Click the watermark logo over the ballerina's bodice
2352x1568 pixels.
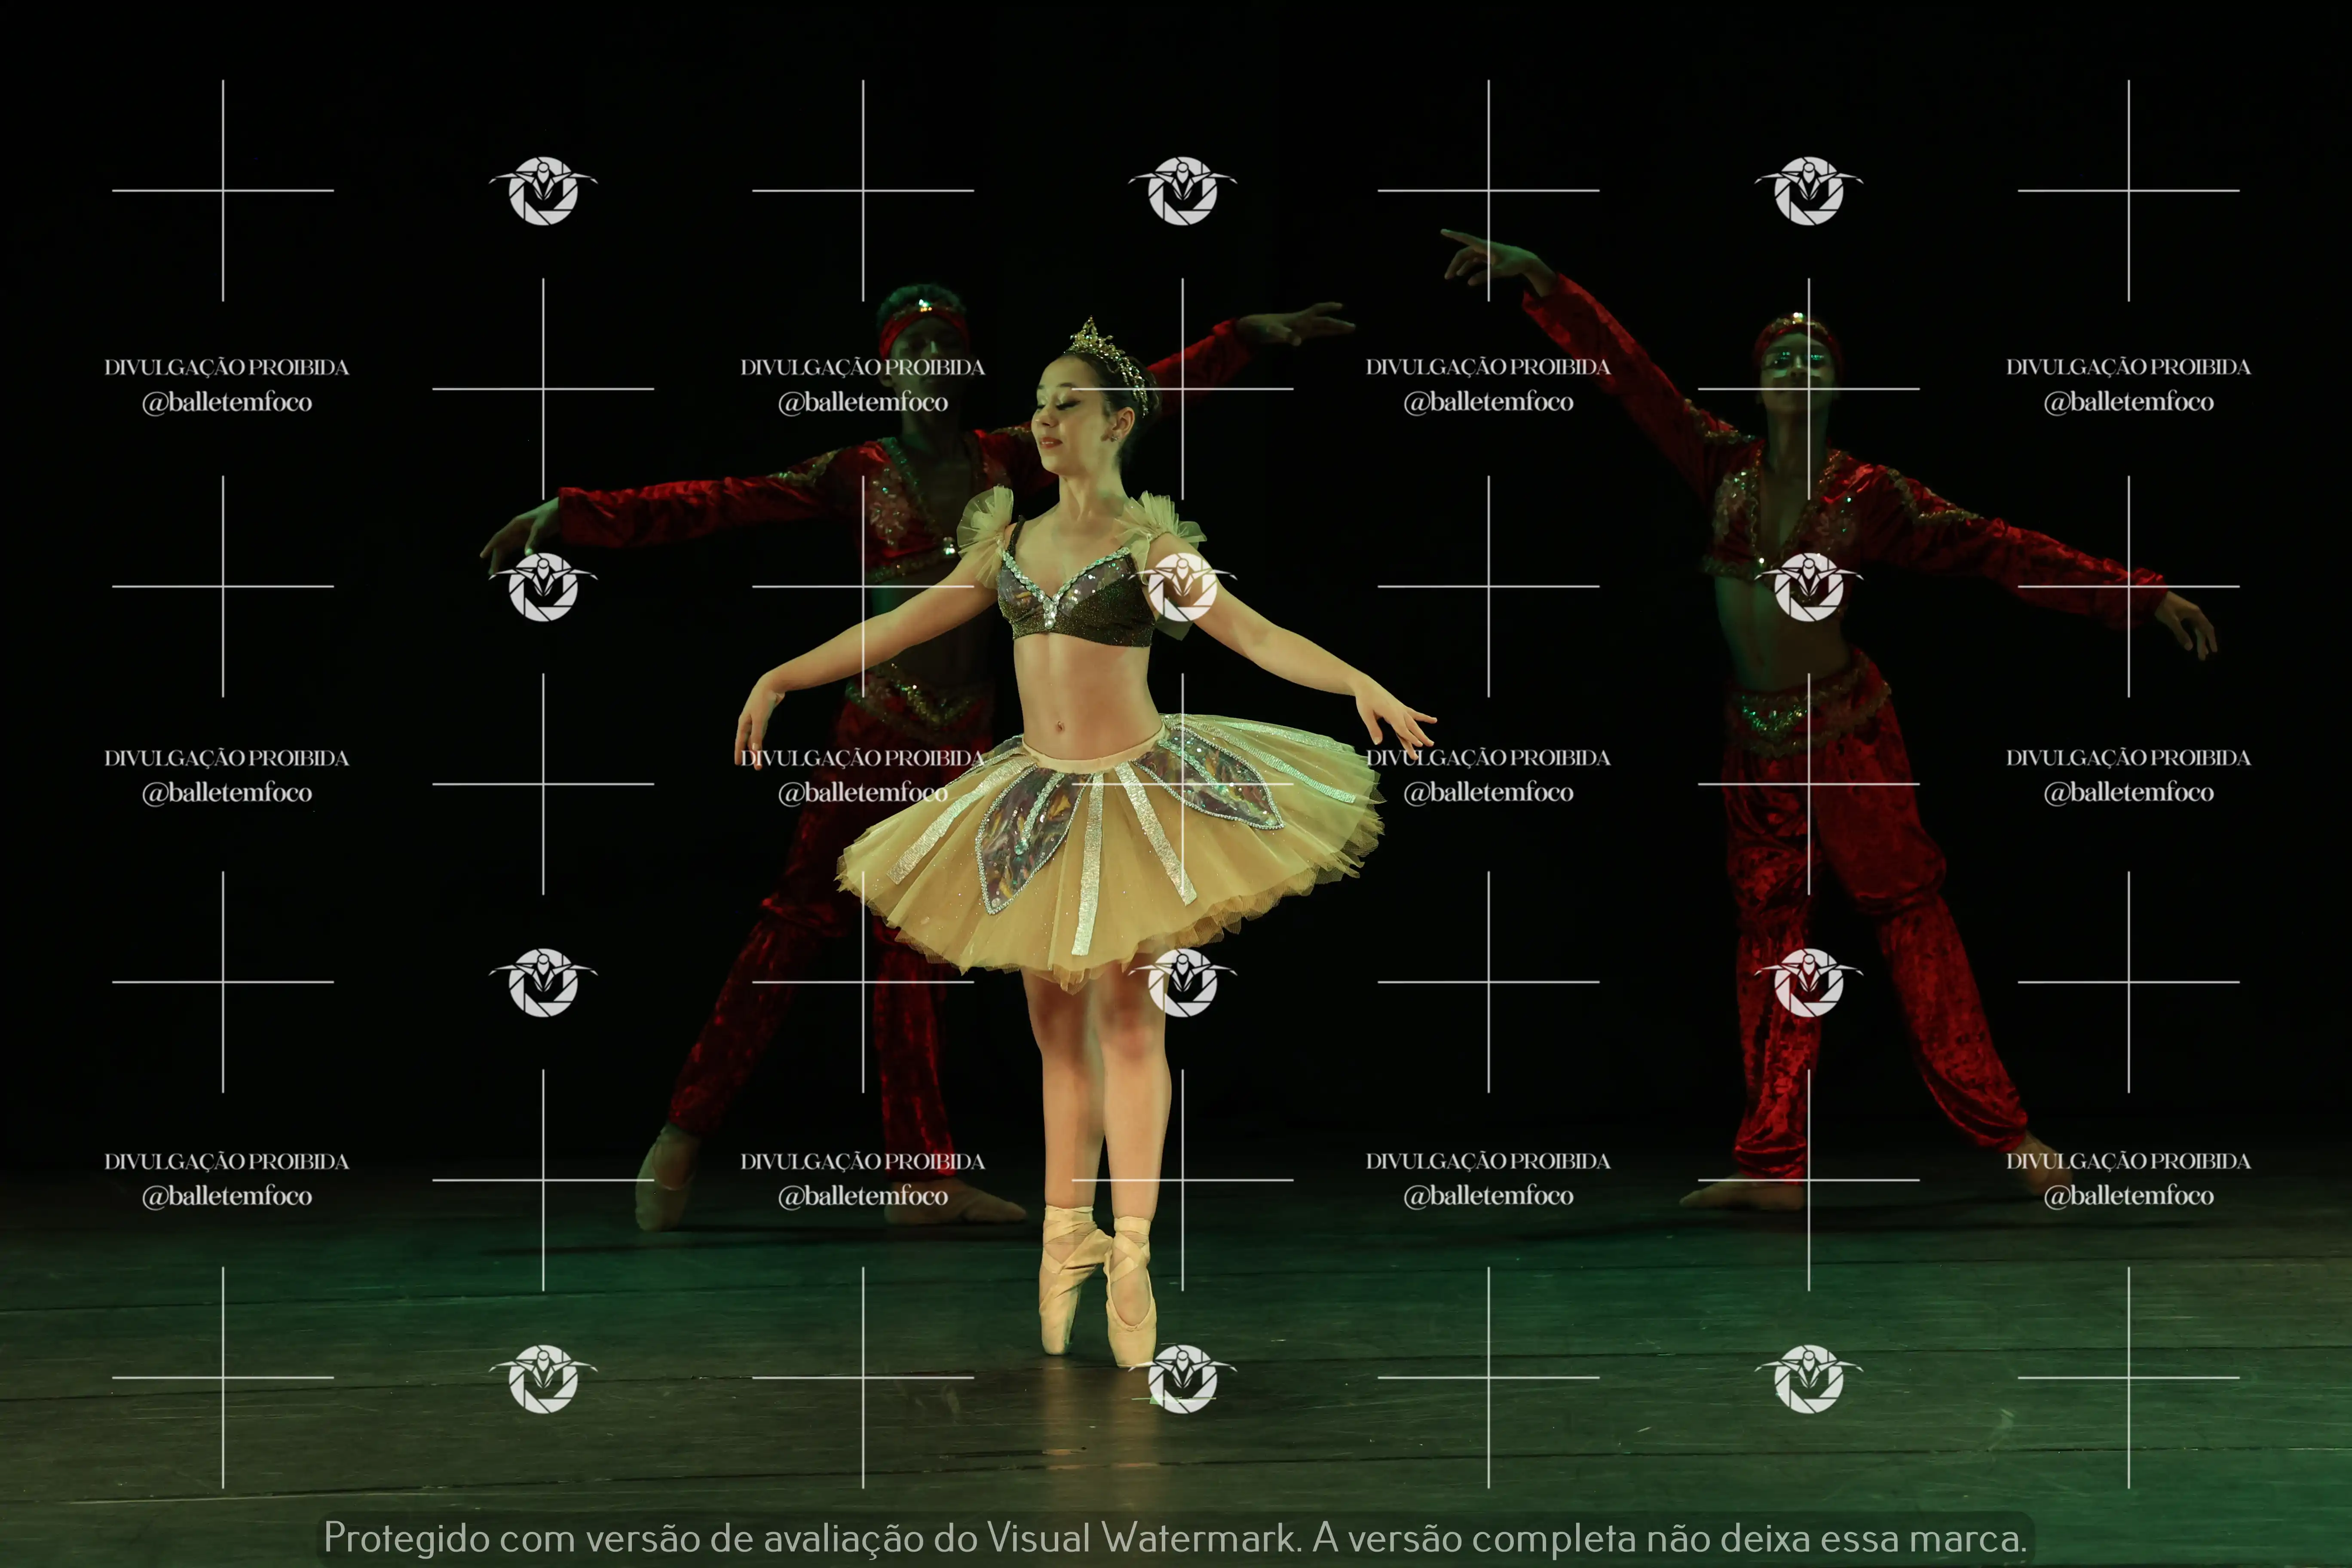(x=1182, y=587)
